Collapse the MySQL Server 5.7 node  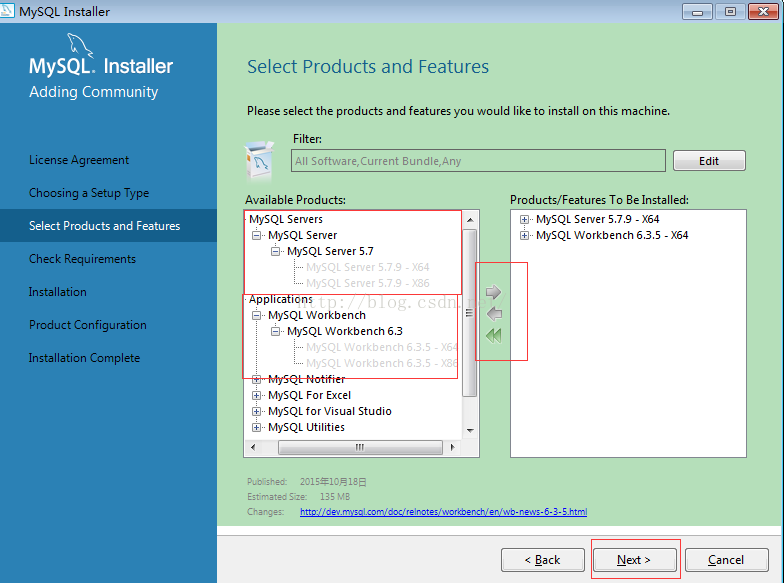[x=276, y=251]
